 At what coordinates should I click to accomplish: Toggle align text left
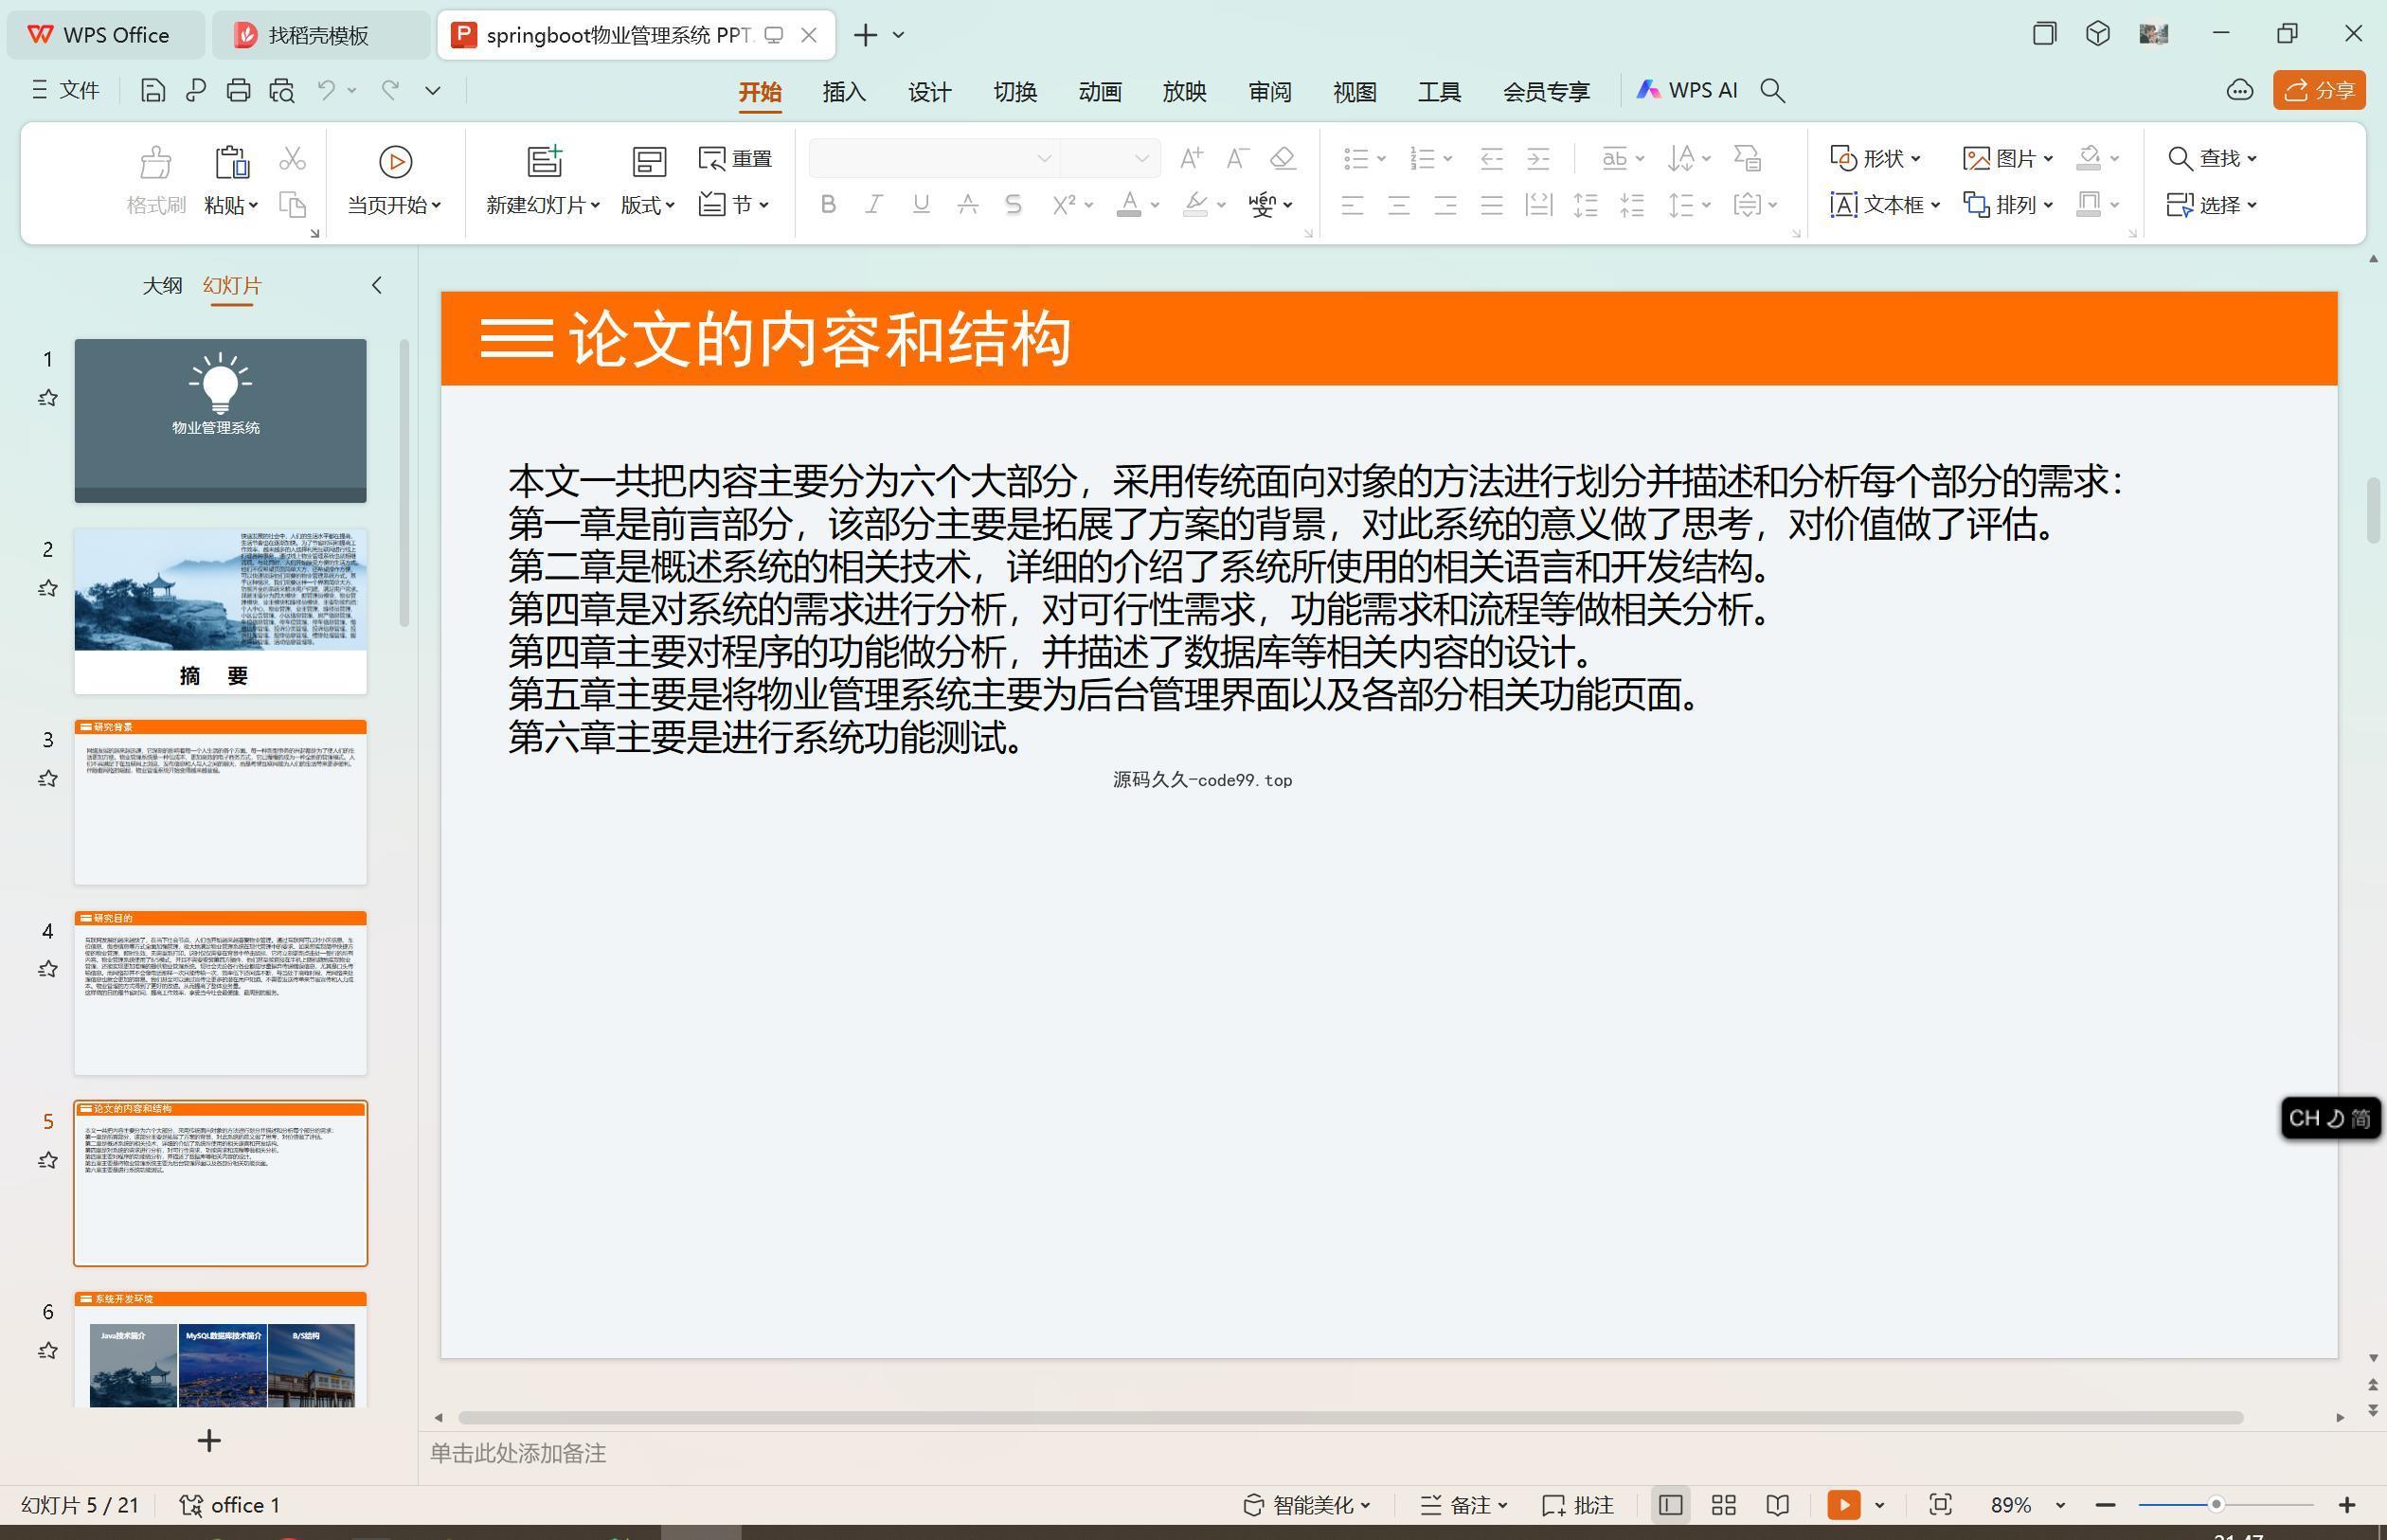coord(1352,206)
